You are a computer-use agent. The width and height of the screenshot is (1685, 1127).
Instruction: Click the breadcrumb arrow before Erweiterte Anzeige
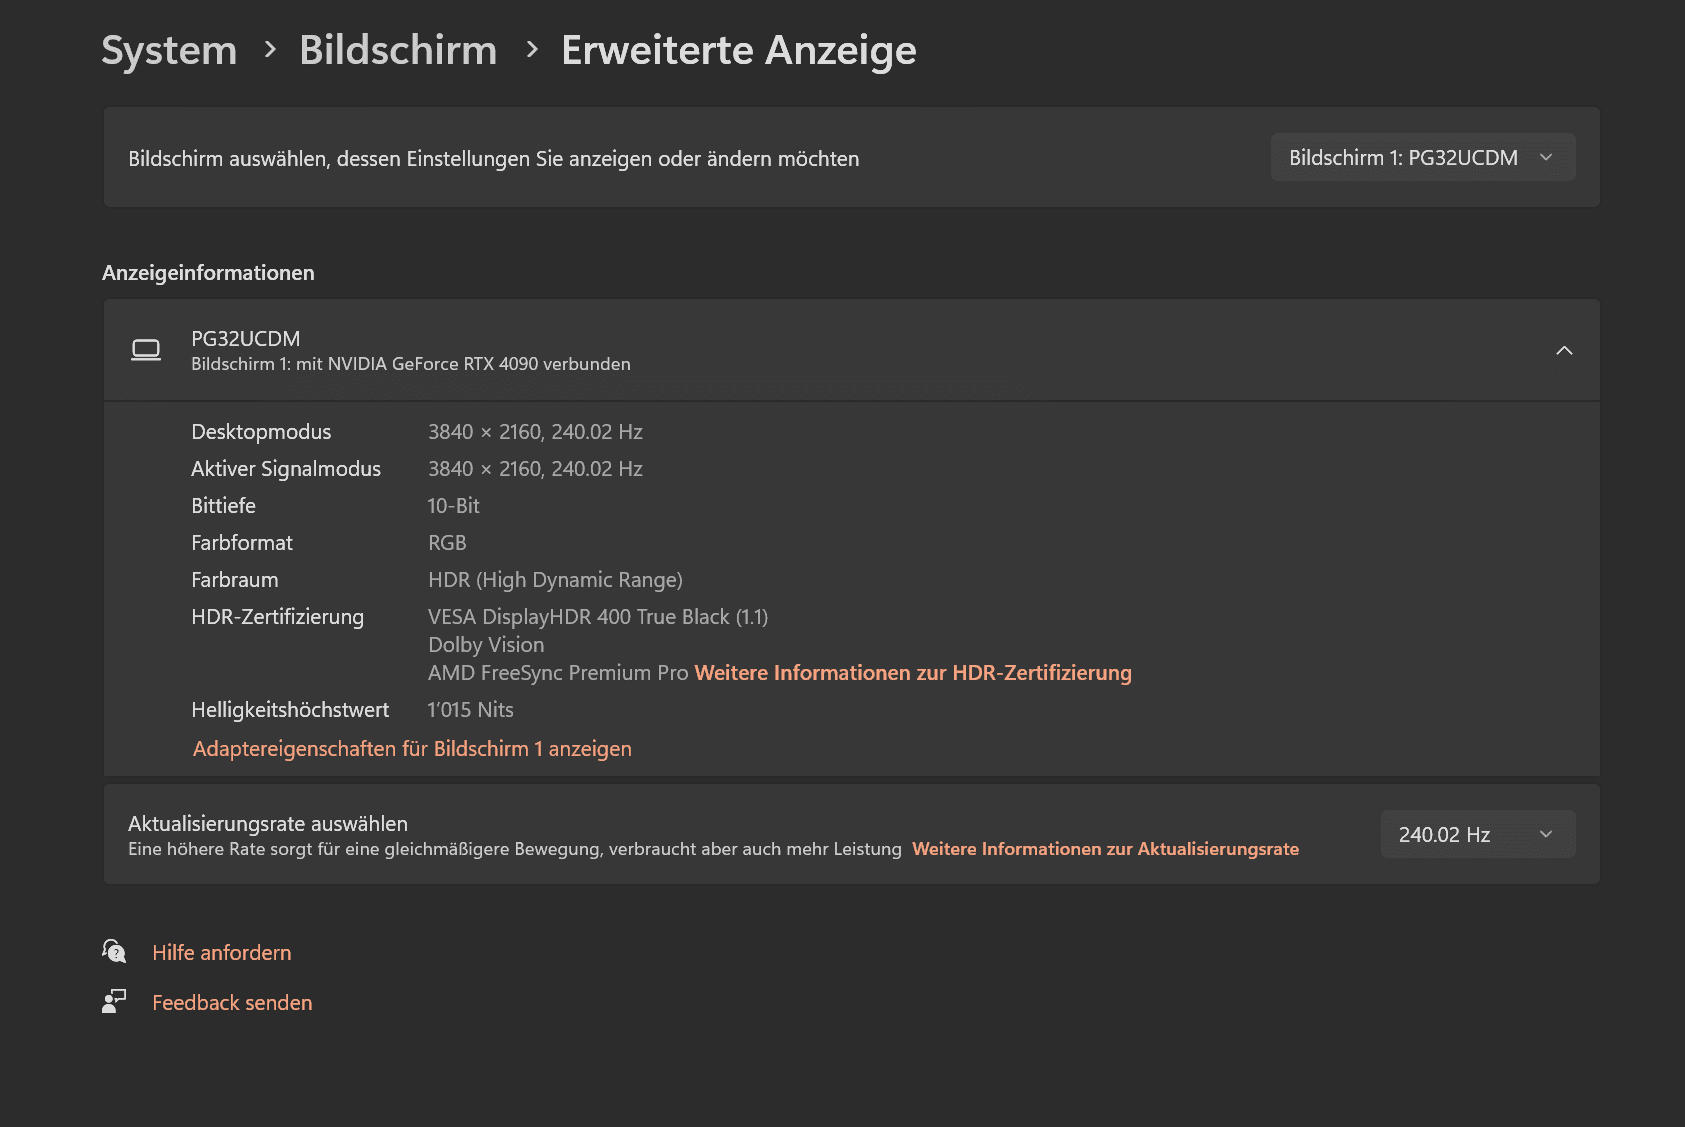(x=532, y=49)
